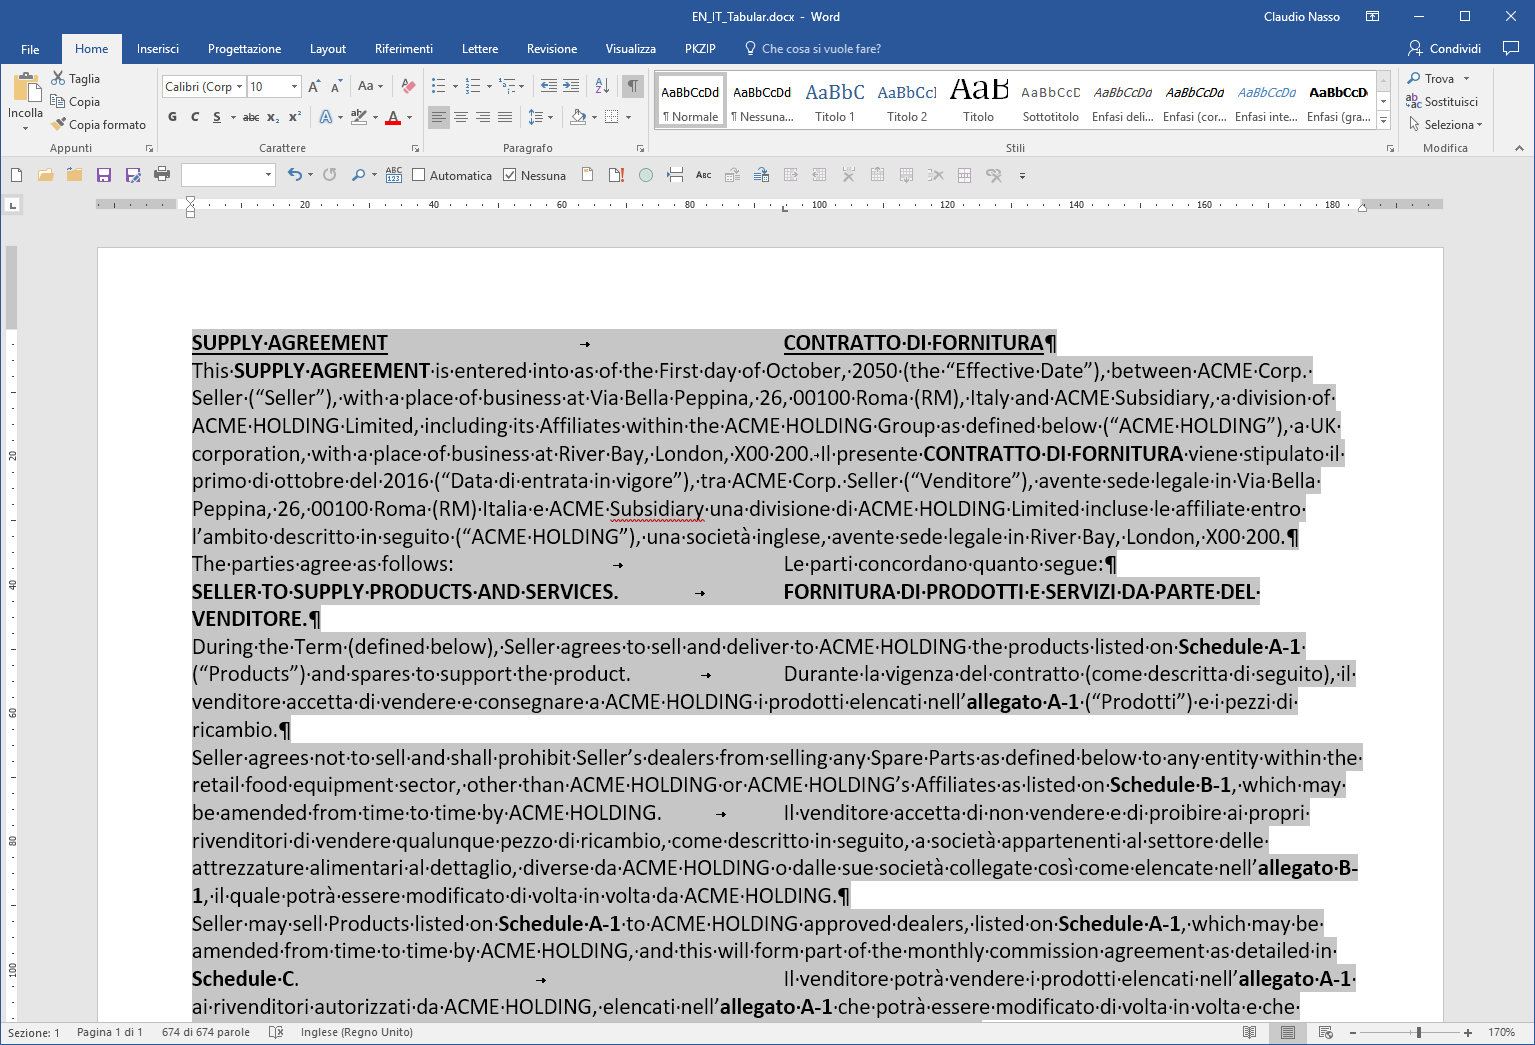The image size is (1535, 1045).
Task: Undo the last action
Action: coord(295,175)
